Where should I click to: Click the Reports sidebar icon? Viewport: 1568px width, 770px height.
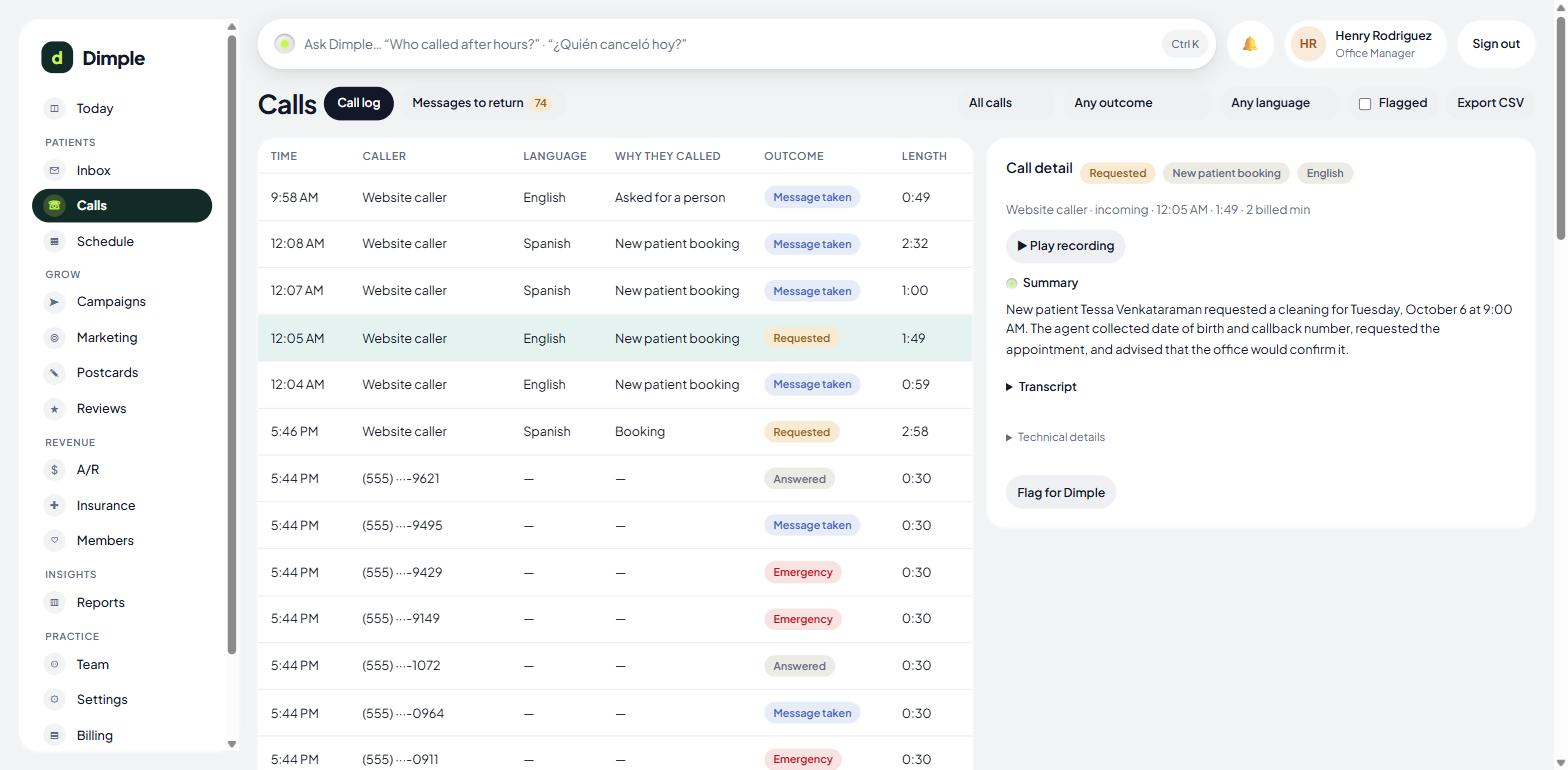click(x=55, y=602)
